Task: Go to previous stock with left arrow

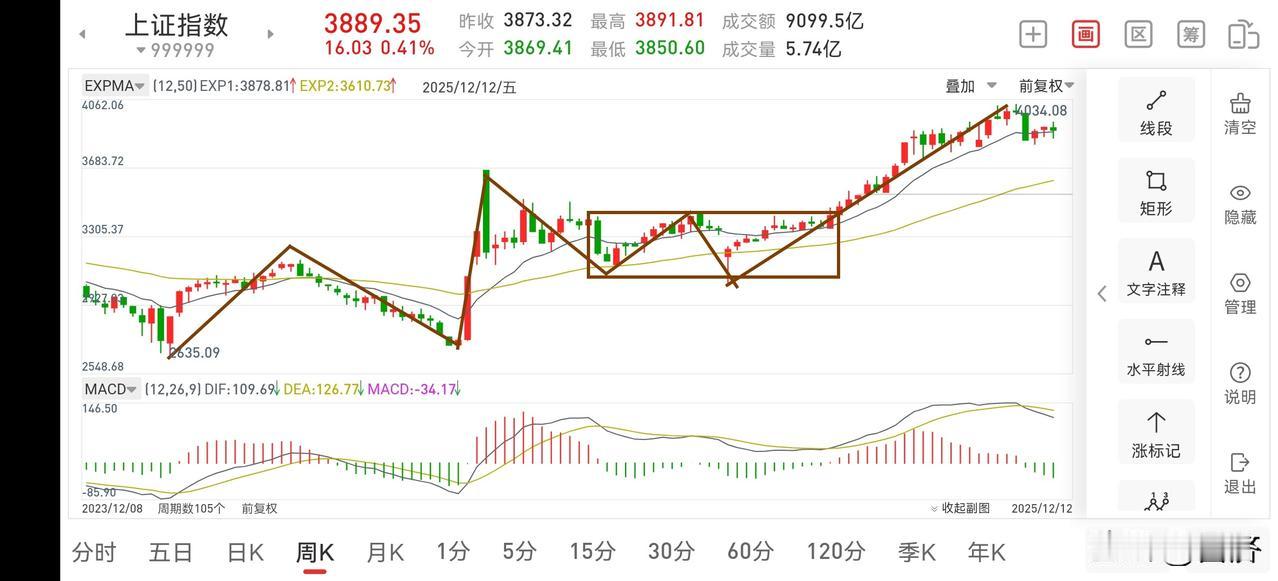Action: click(x=82, y=34)
